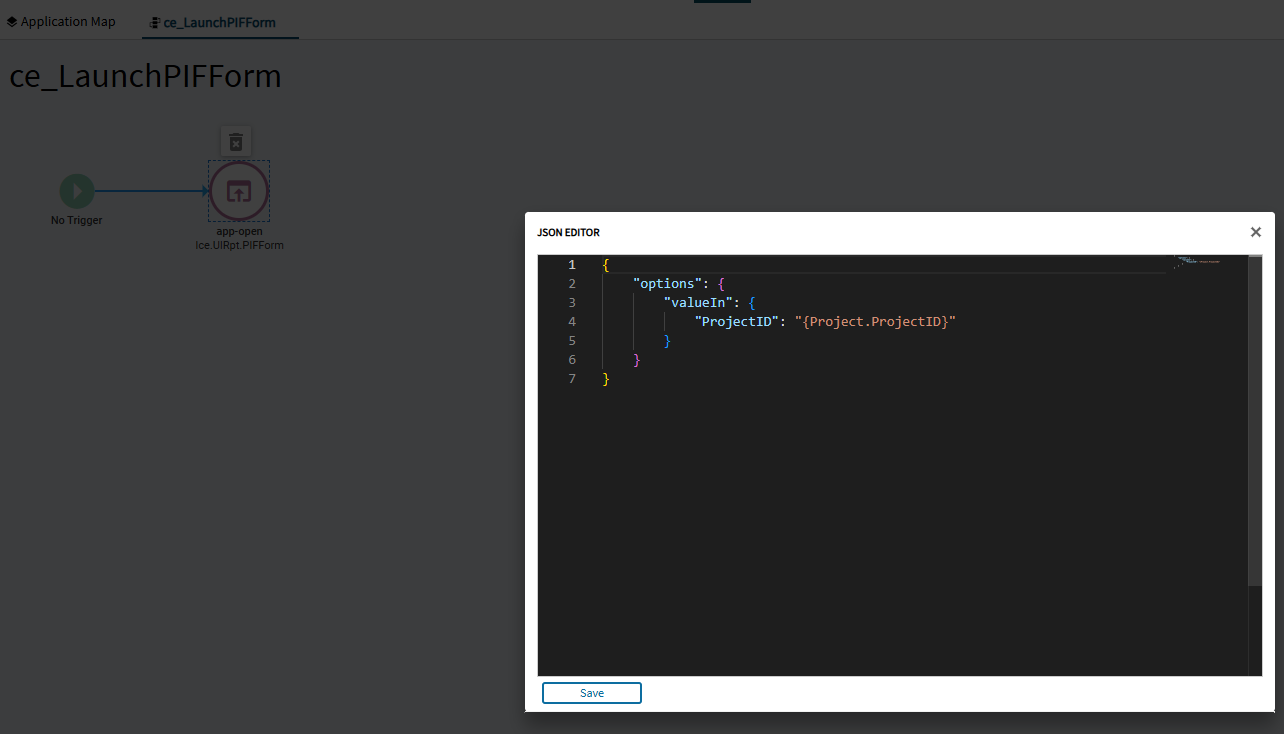The height and width of the screenshot is (734, 1284).
Task: Click line number 7 in the gutter
Action: tap(572, 379)
